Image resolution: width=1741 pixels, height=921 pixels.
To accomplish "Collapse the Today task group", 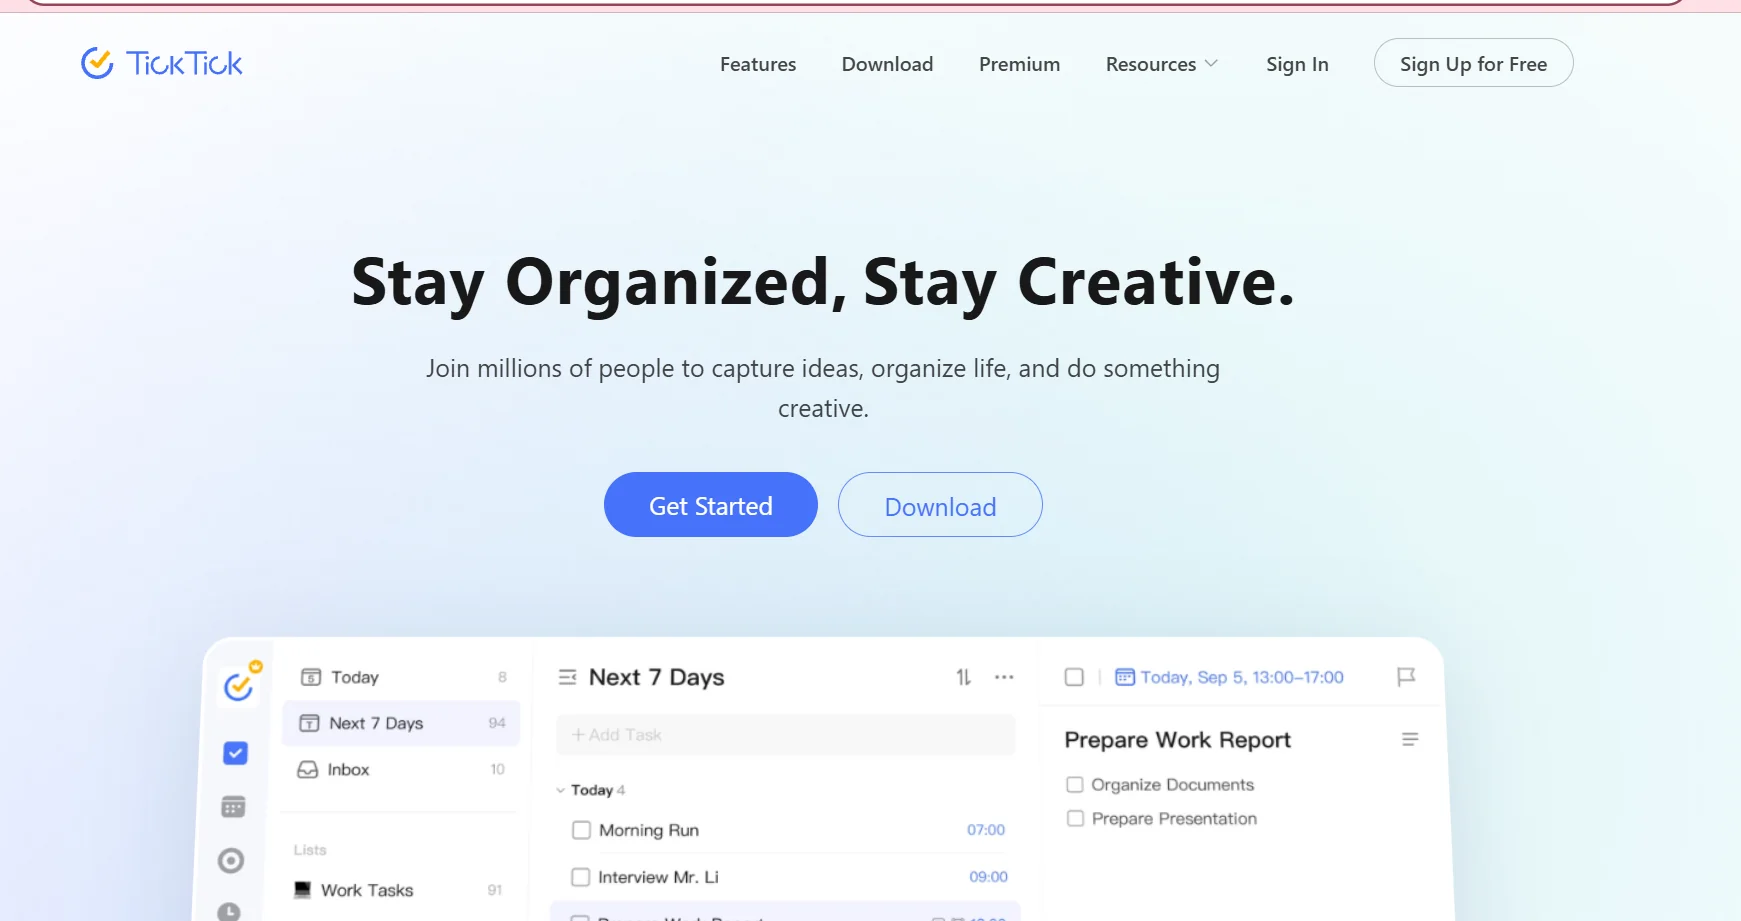I will (561, 790).
